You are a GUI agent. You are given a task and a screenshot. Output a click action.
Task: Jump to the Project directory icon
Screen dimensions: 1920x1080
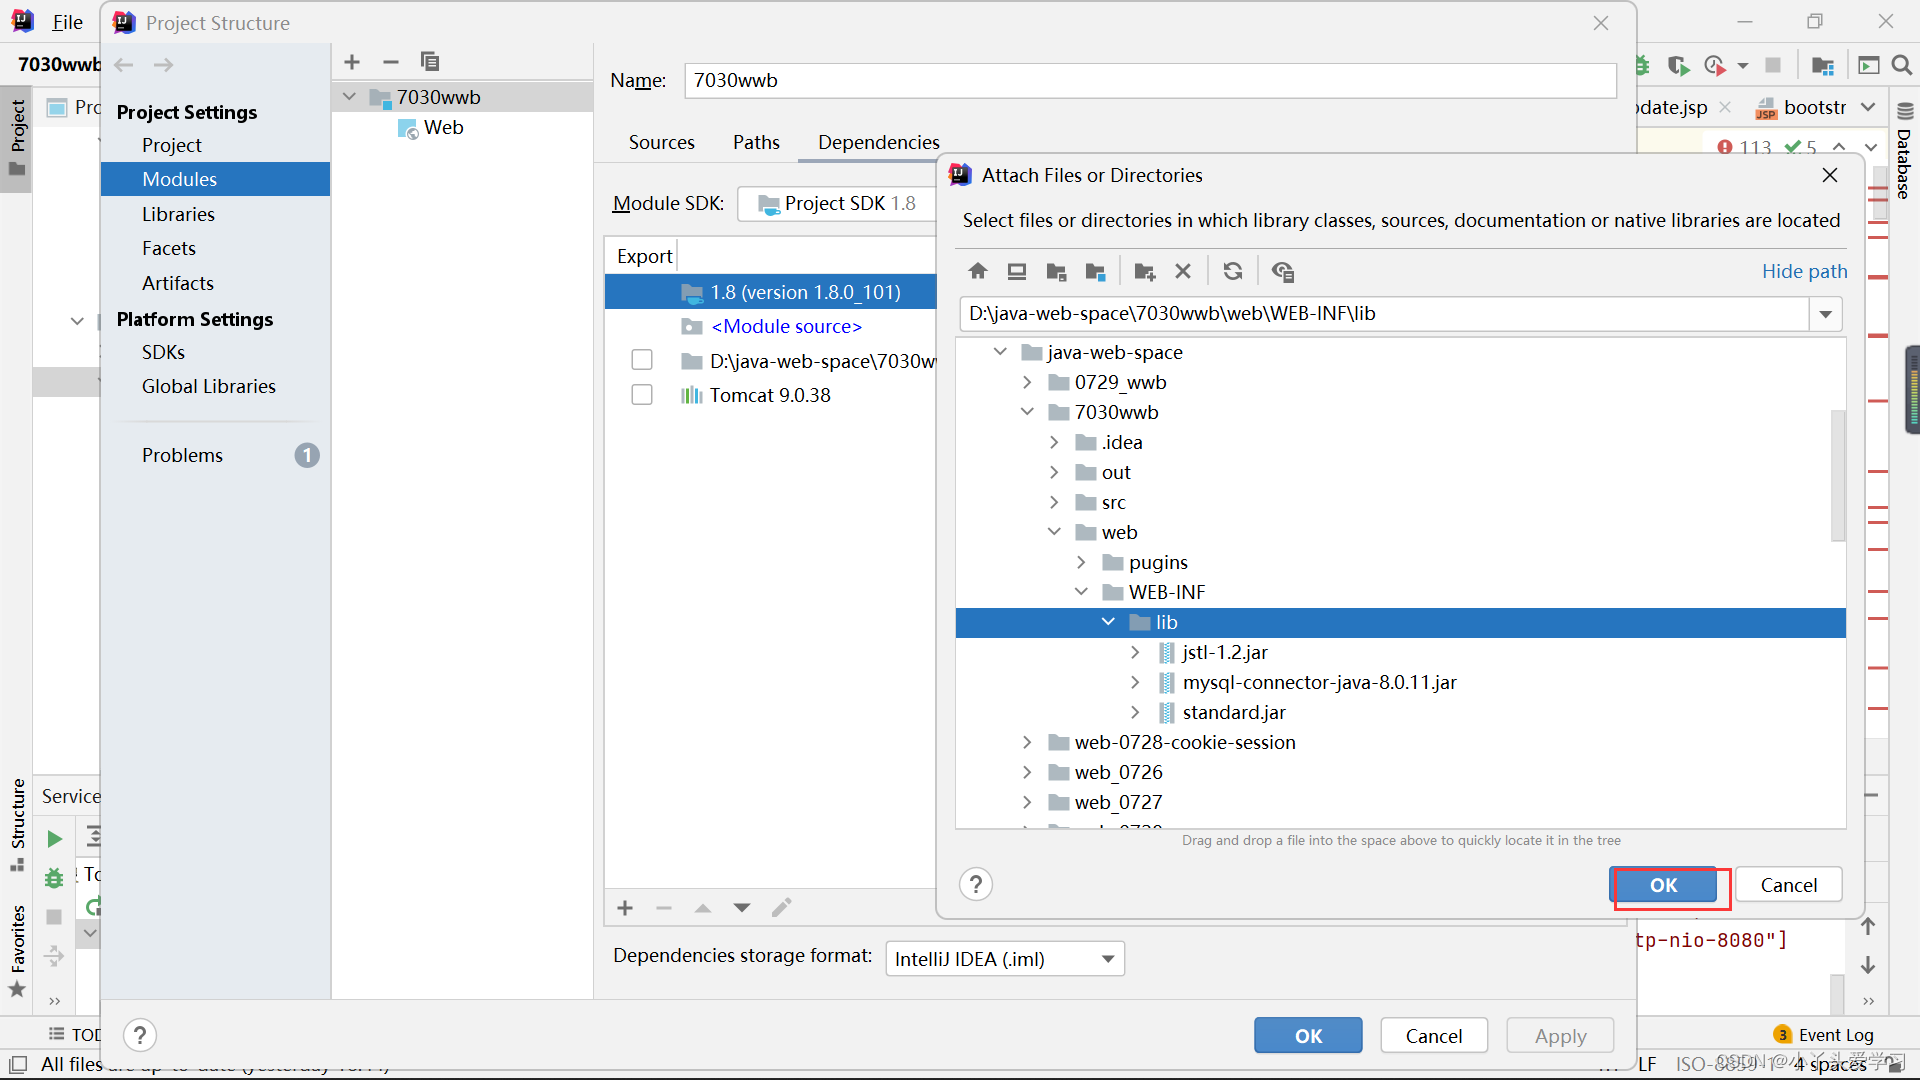tap(1056, 271)
